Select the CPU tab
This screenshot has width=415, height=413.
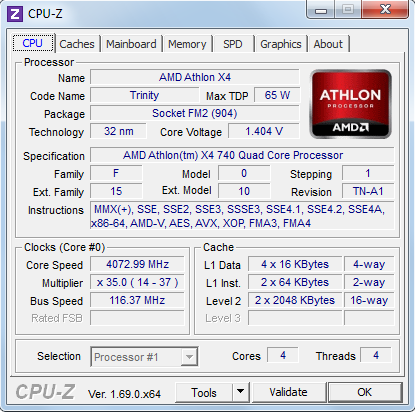tap(33, 43)
